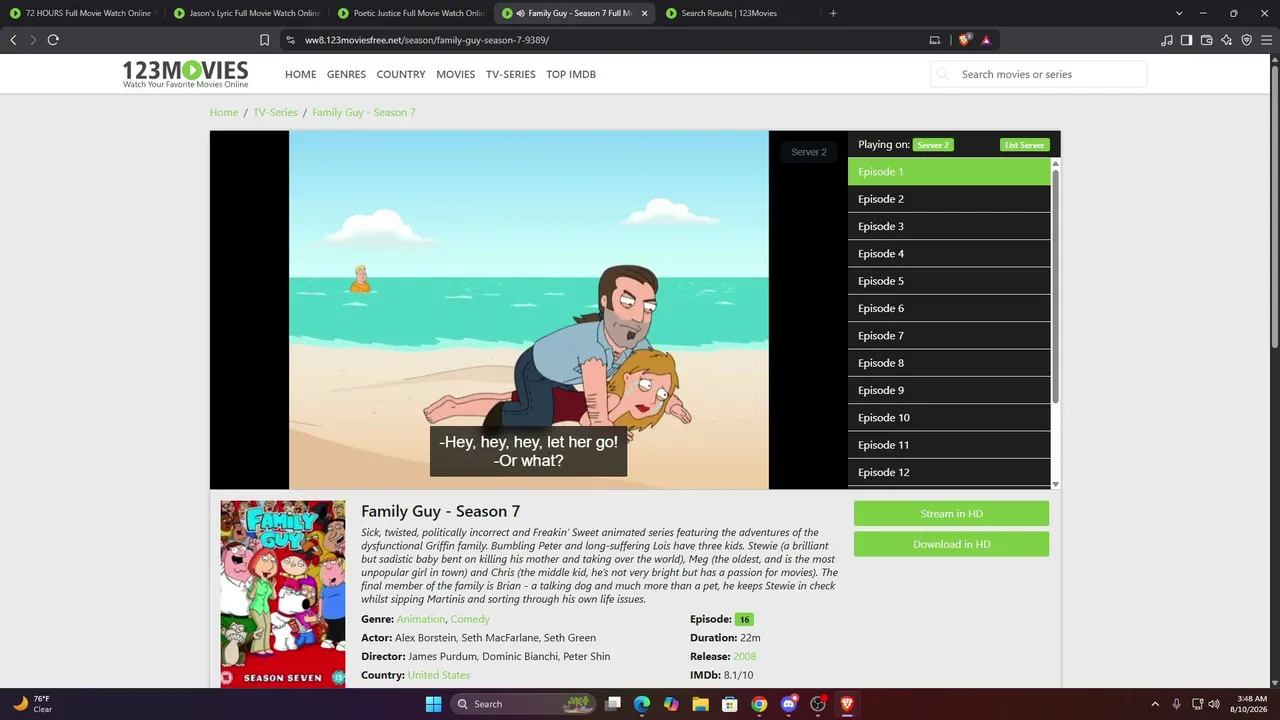Close the Family Guy Season 7 tab
This screenshot has width=1280, height=720.
point(644,13)
